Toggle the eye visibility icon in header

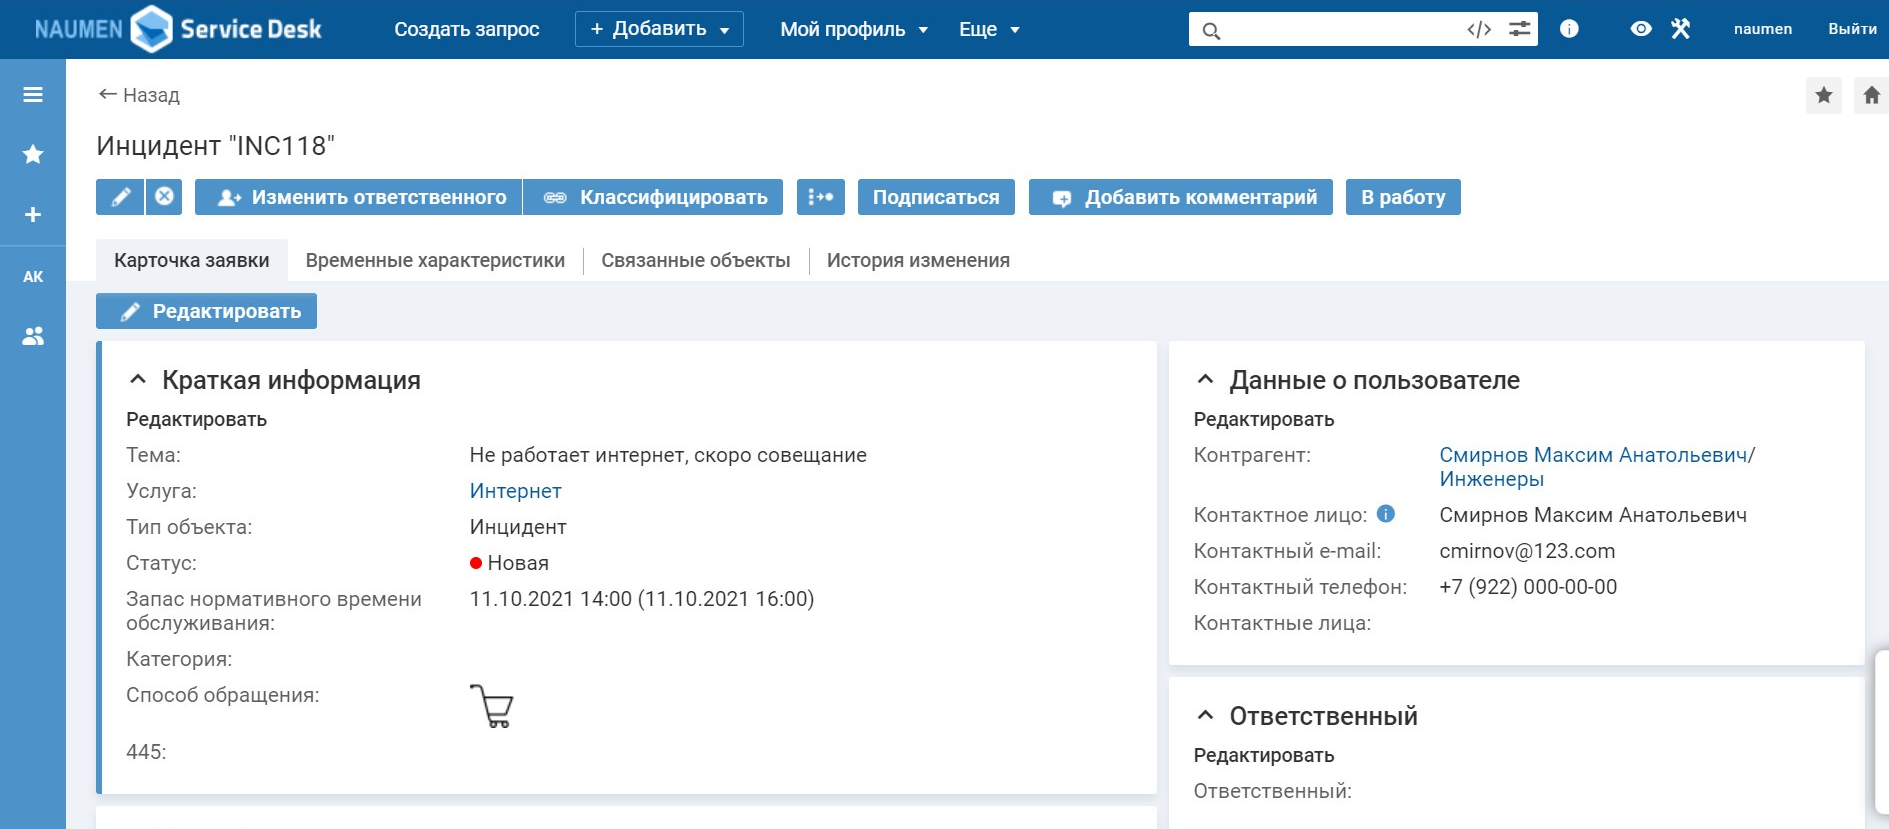(x=1640, y=29)
